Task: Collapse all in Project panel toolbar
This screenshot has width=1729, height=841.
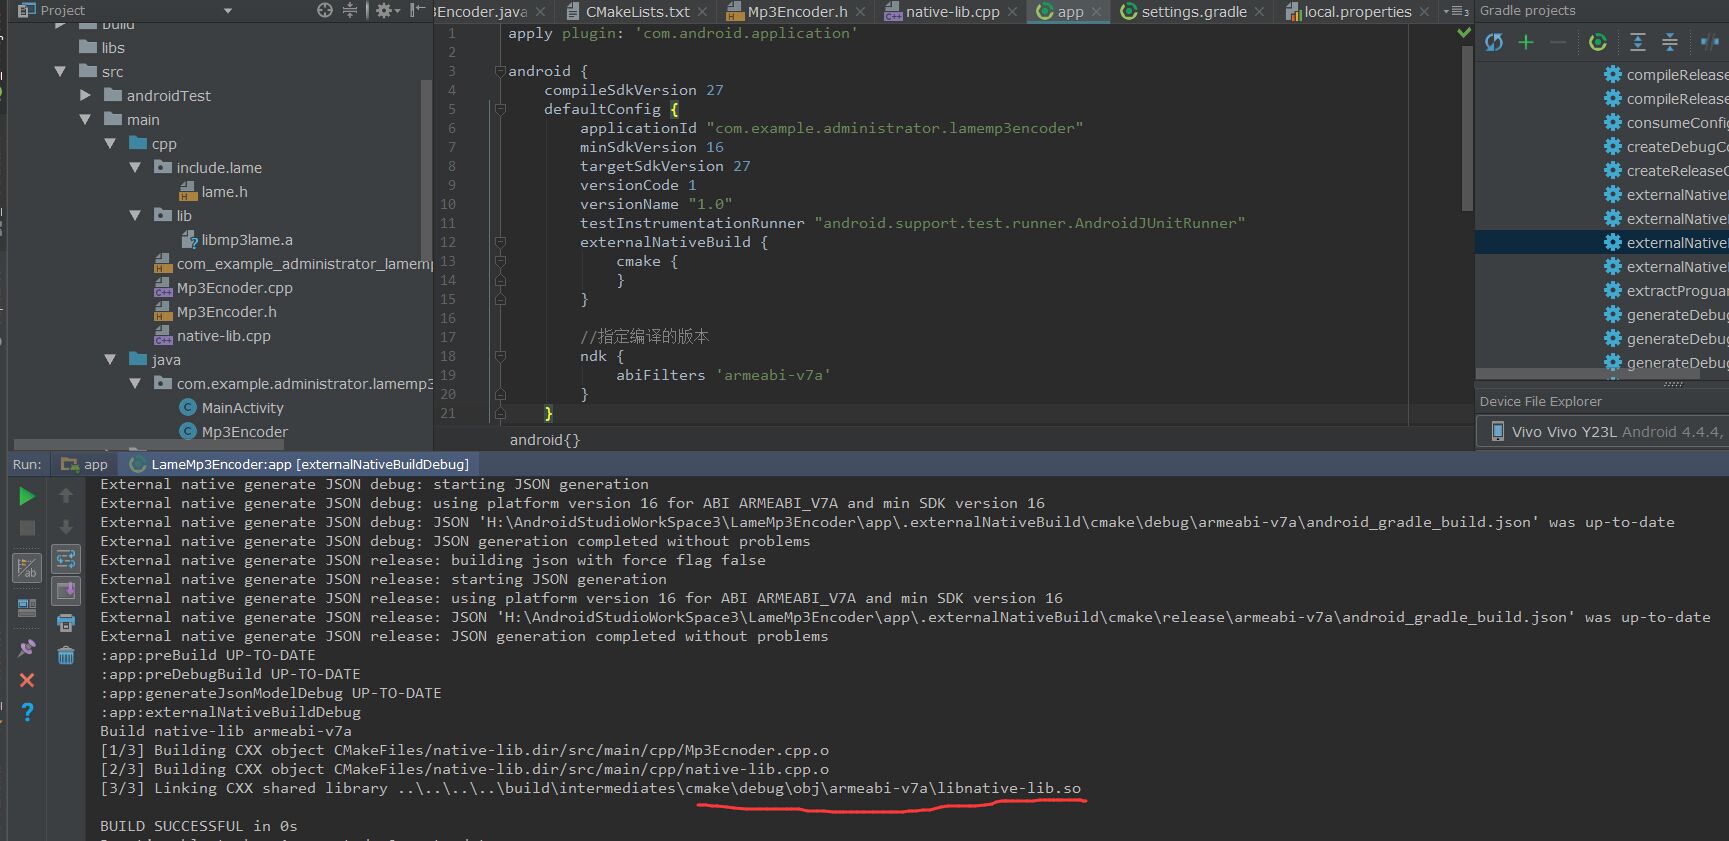Action: (x=350, y=10)
